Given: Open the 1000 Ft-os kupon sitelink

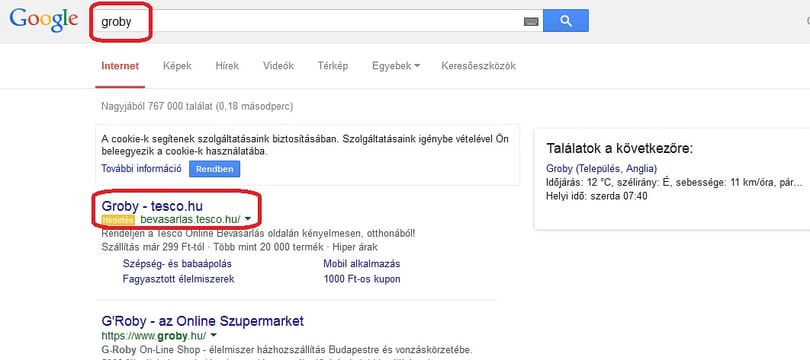Looking at the screenshot, I should 362,279.
